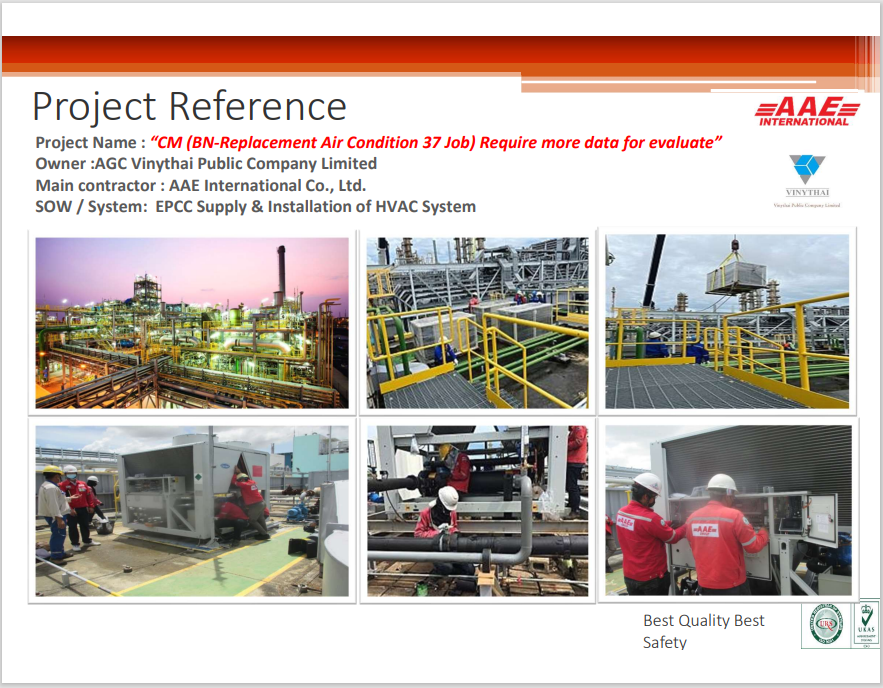Select the photo of crane lifting HVAC unit
The height and width of the screenshot is (688, 883).
point(727,322)
